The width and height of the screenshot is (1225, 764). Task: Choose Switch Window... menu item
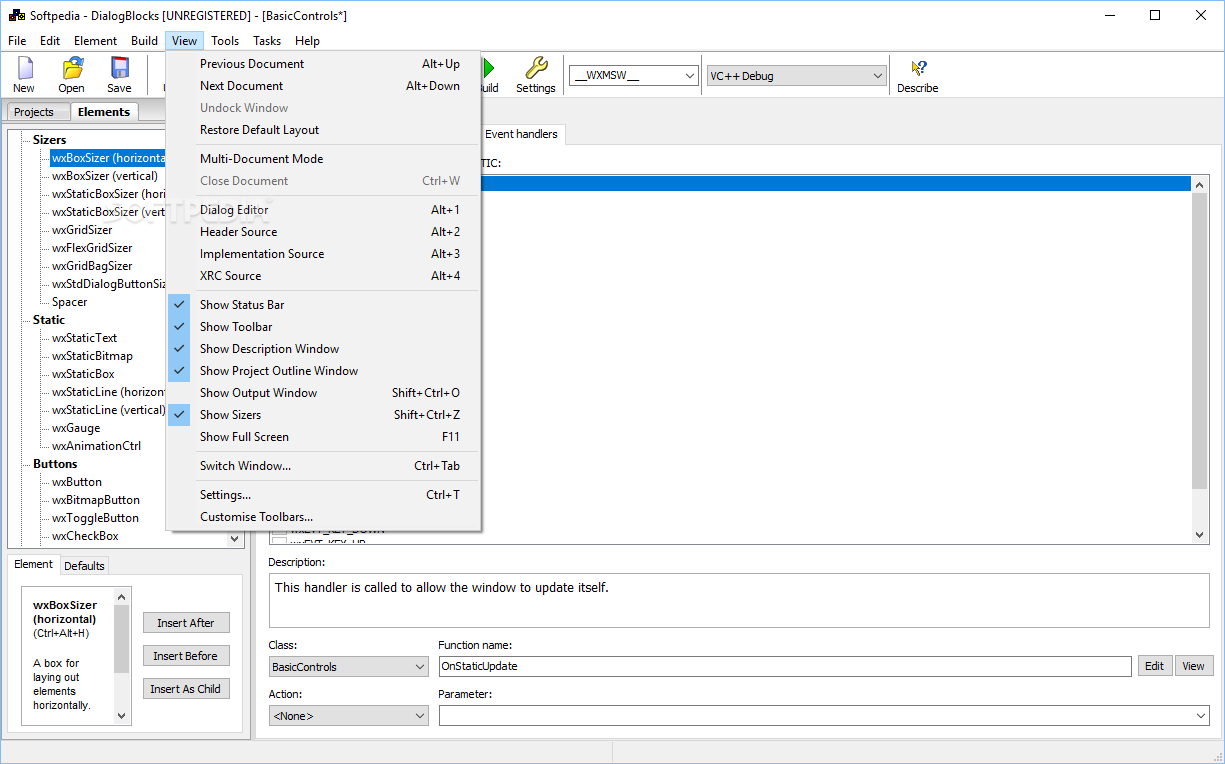click(324, 466)
